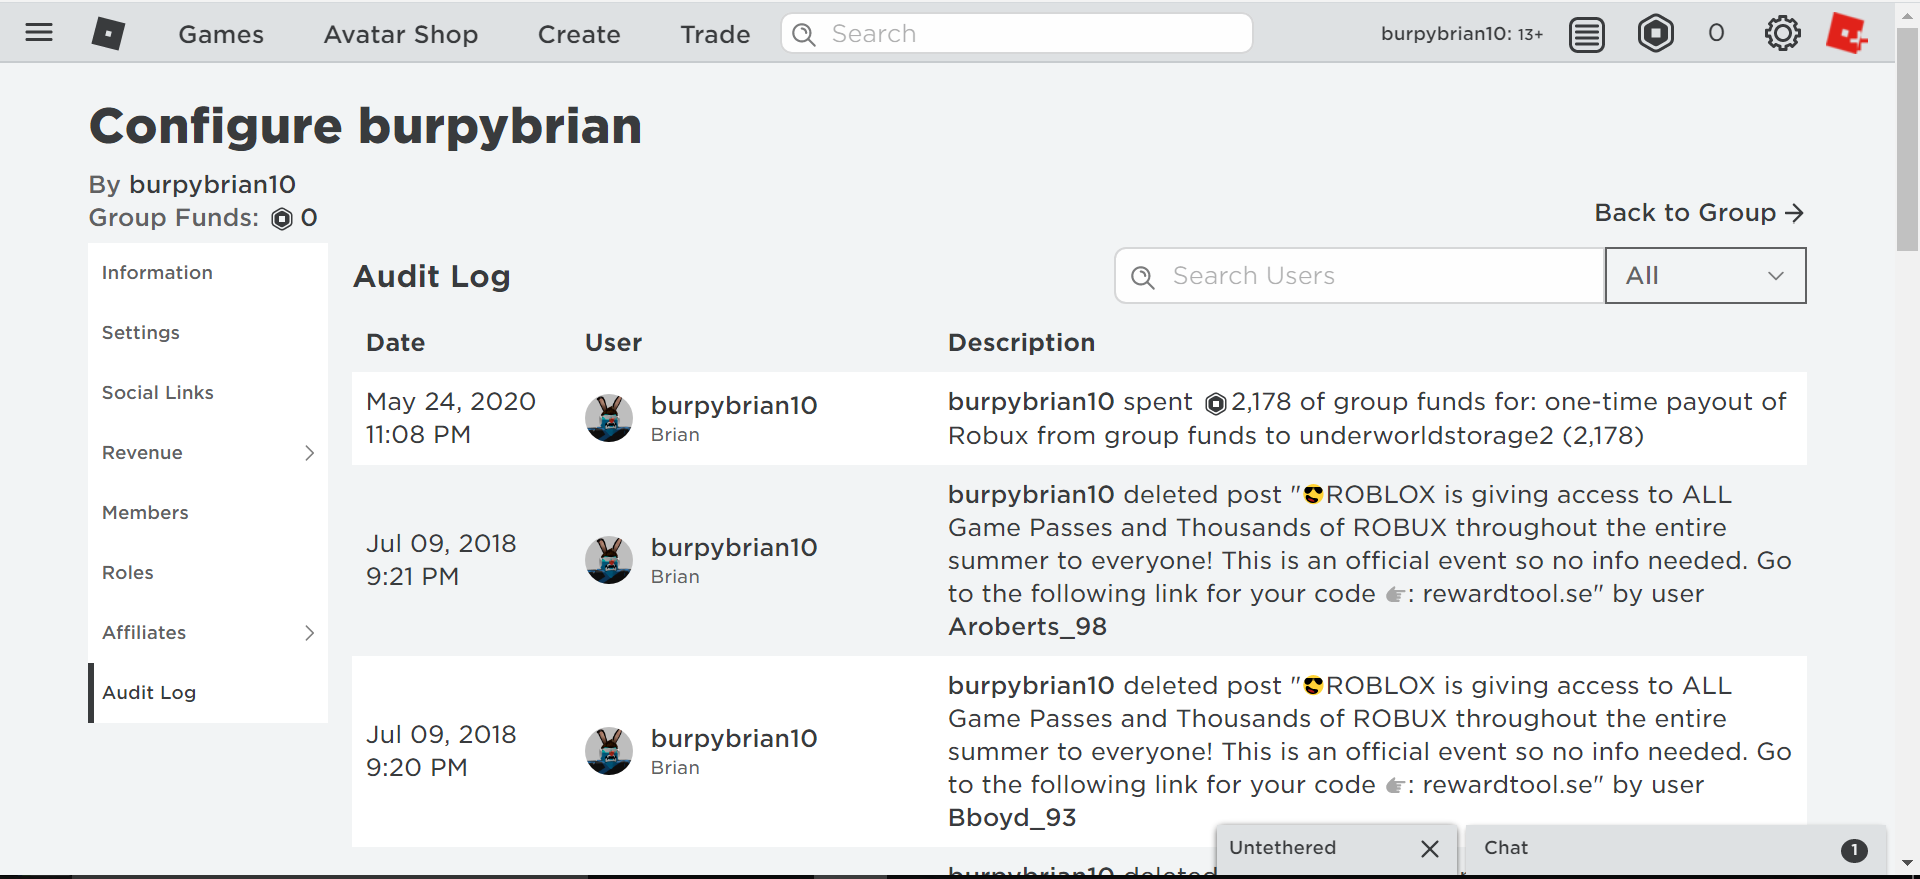
Task: Click the Configure burpybrian heading
Action: pos(365,126)
